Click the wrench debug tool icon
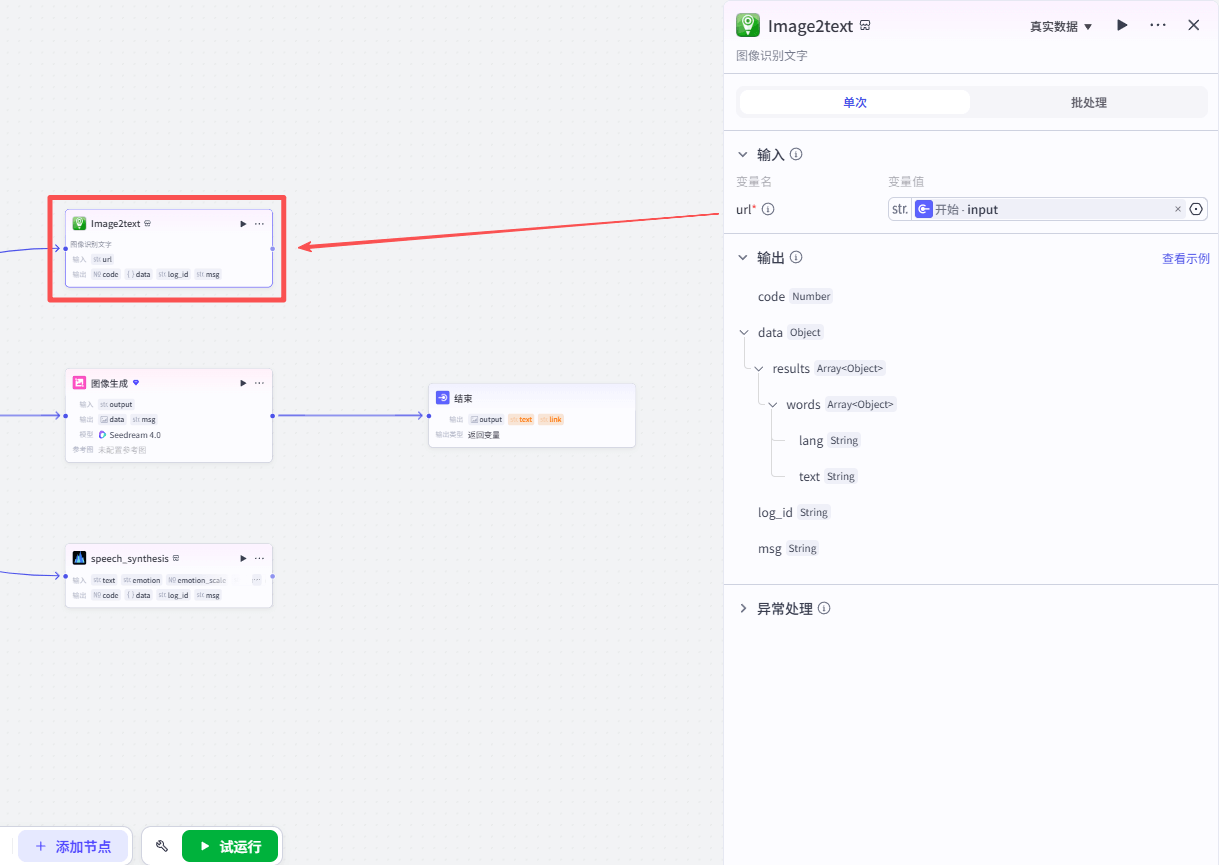Screen dimensions: 1219x865 (x=162, y=846)
